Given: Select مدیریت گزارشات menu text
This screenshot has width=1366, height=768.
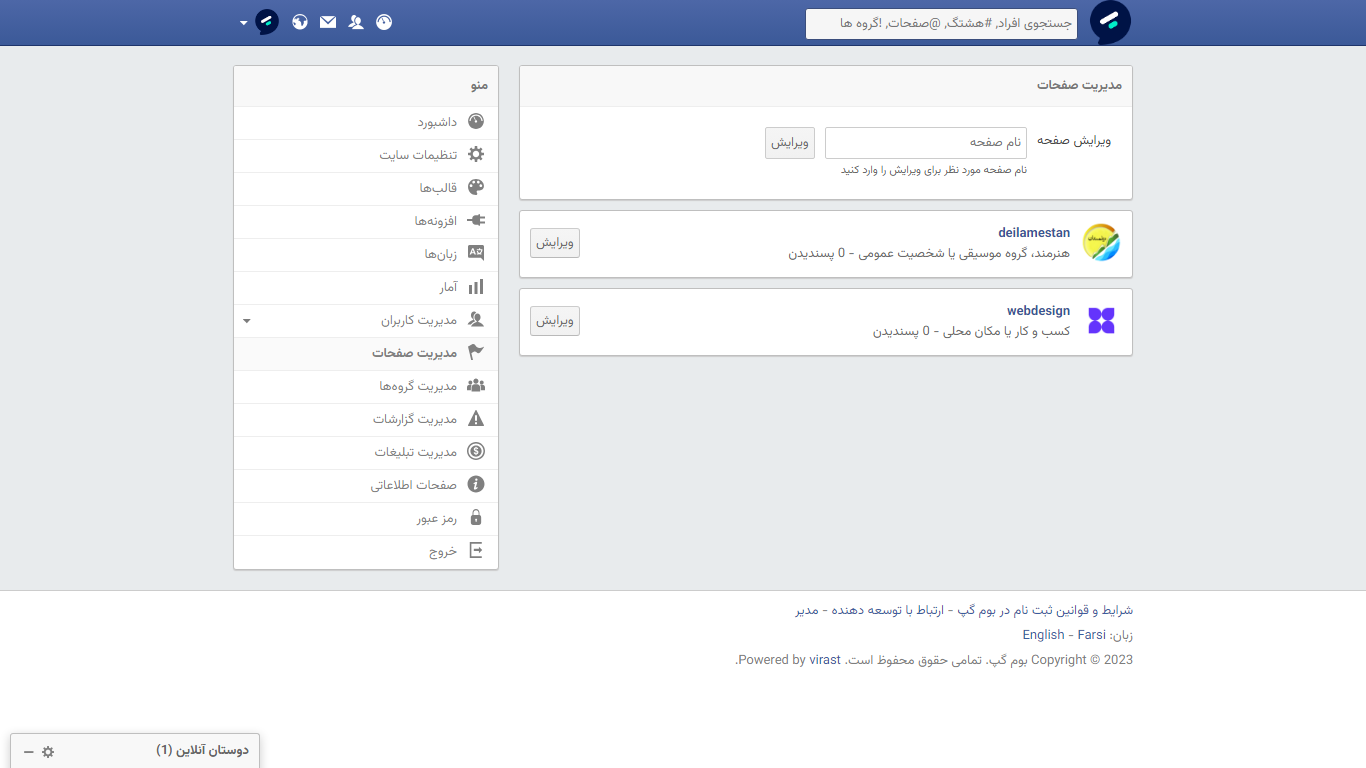Looking at the screenshot, I should pos(415,419).
